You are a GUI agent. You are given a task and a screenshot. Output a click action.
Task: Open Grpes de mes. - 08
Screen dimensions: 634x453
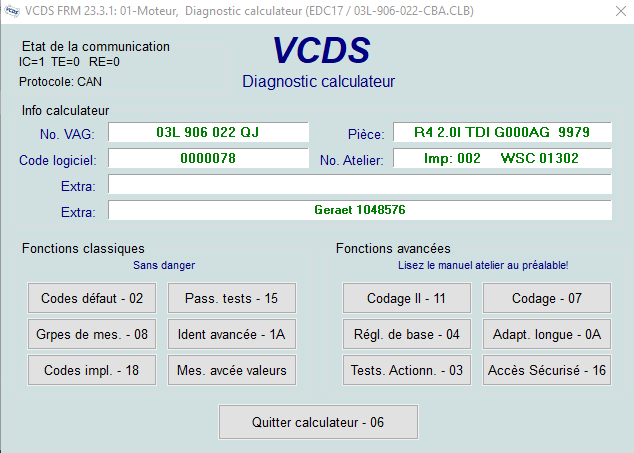[92, 334]
